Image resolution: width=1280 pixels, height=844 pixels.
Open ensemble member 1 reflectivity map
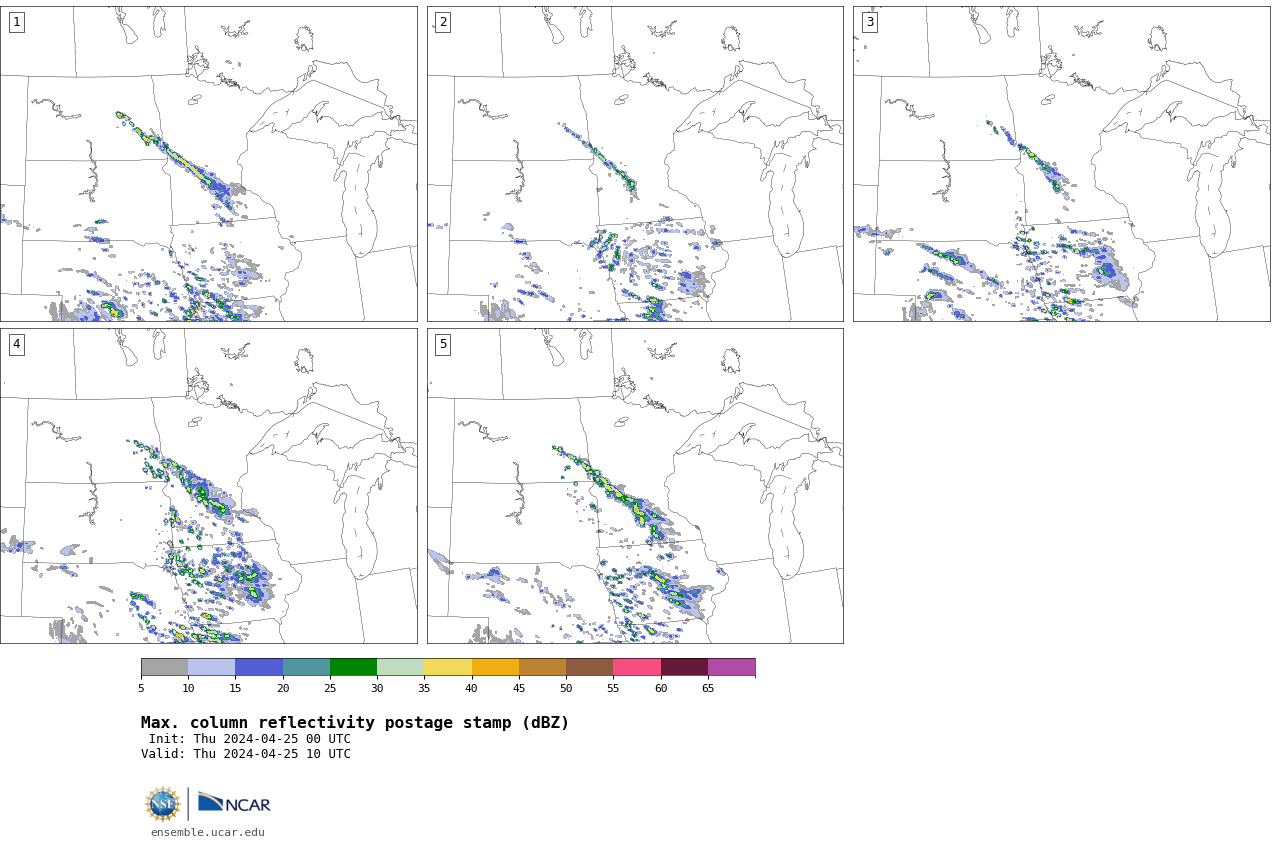pos(208,164)
